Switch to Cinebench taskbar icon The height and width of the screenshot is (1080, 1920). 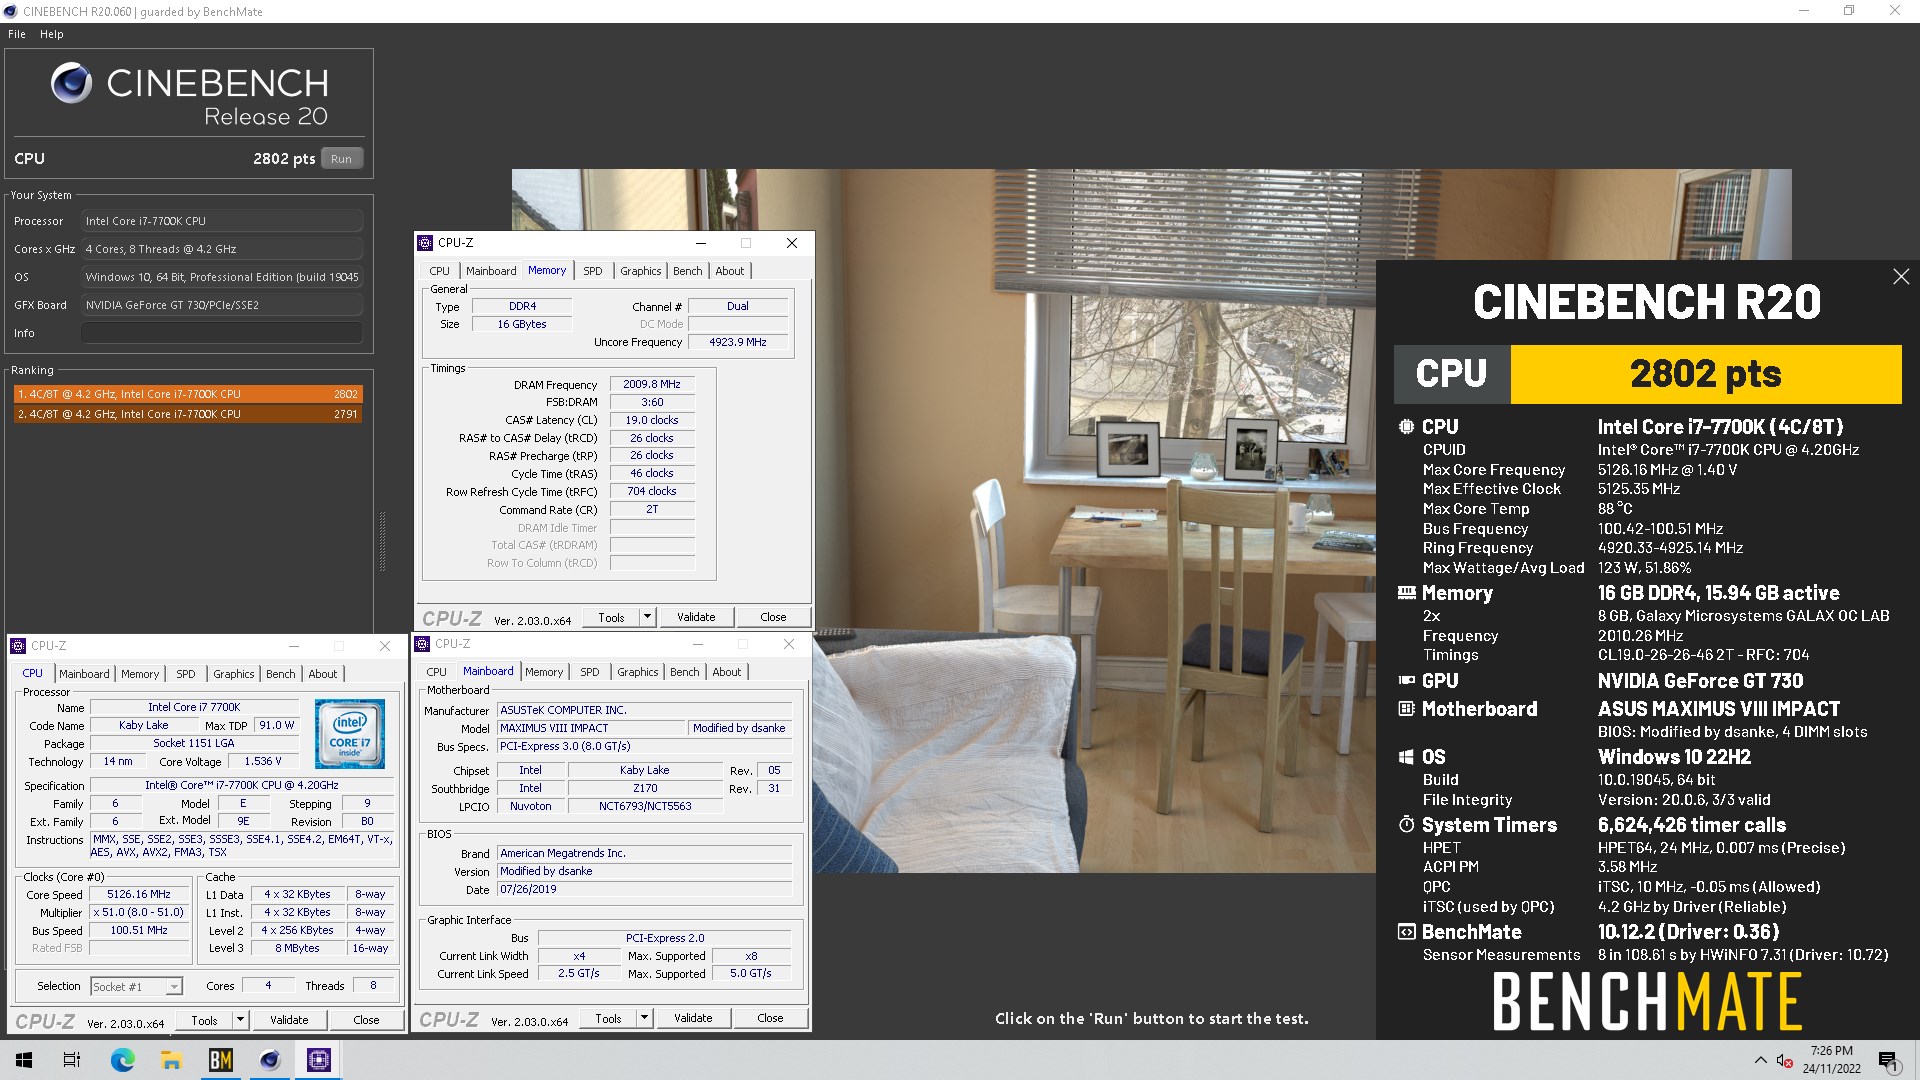[x=270, y=1060]
